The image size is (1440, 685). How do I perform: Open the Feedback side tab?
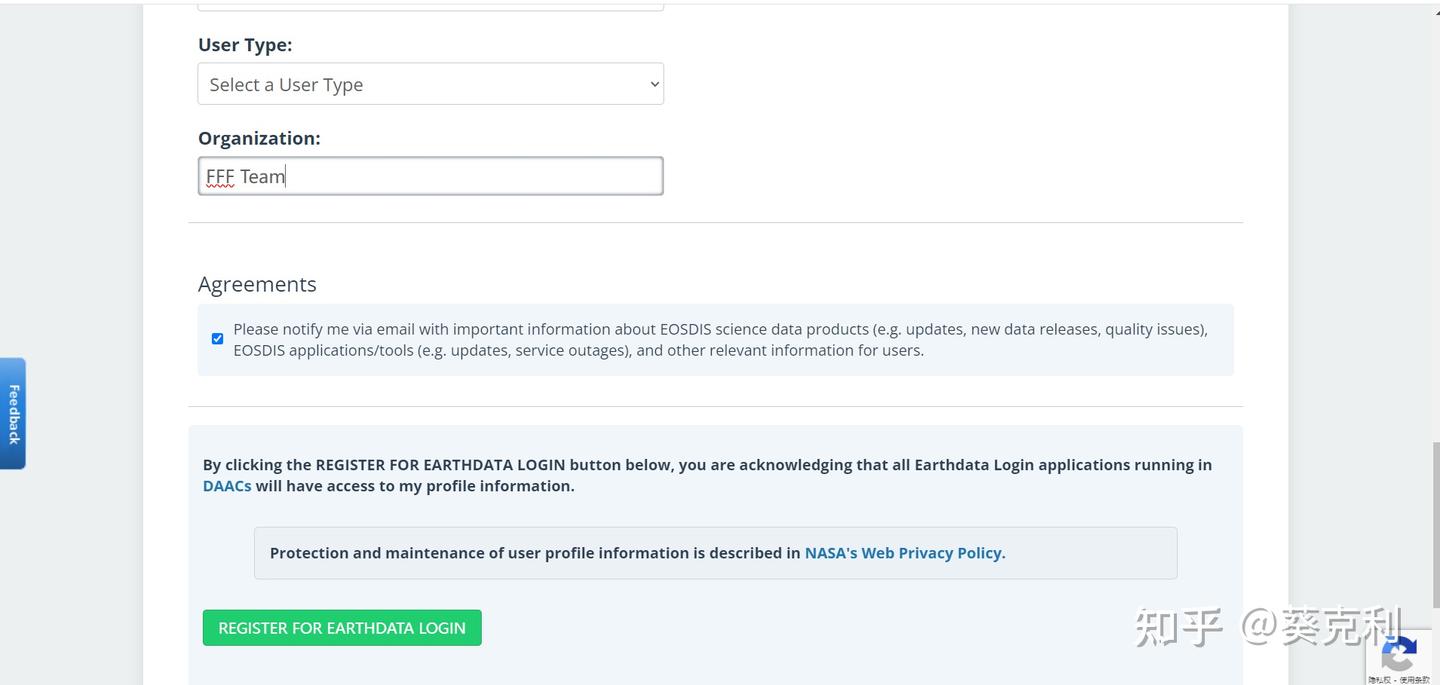[13, 413]
